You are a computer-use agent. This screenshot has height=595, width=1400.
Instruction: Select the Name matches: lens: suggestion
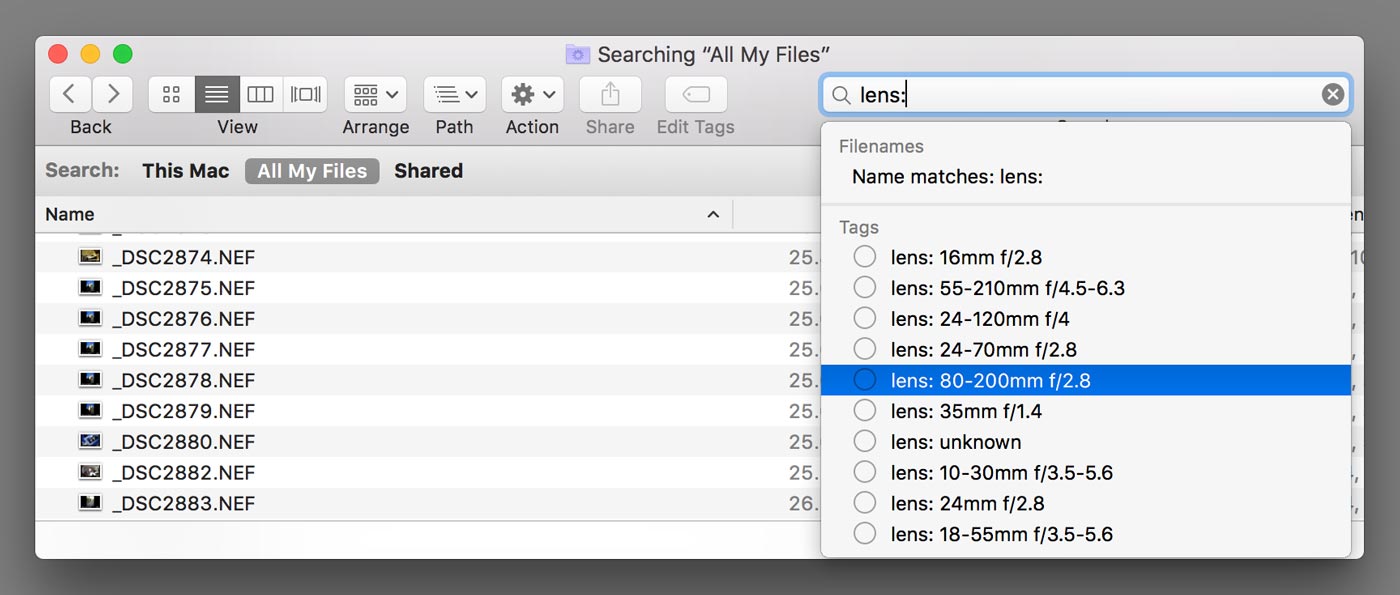(x=947, y=177)
